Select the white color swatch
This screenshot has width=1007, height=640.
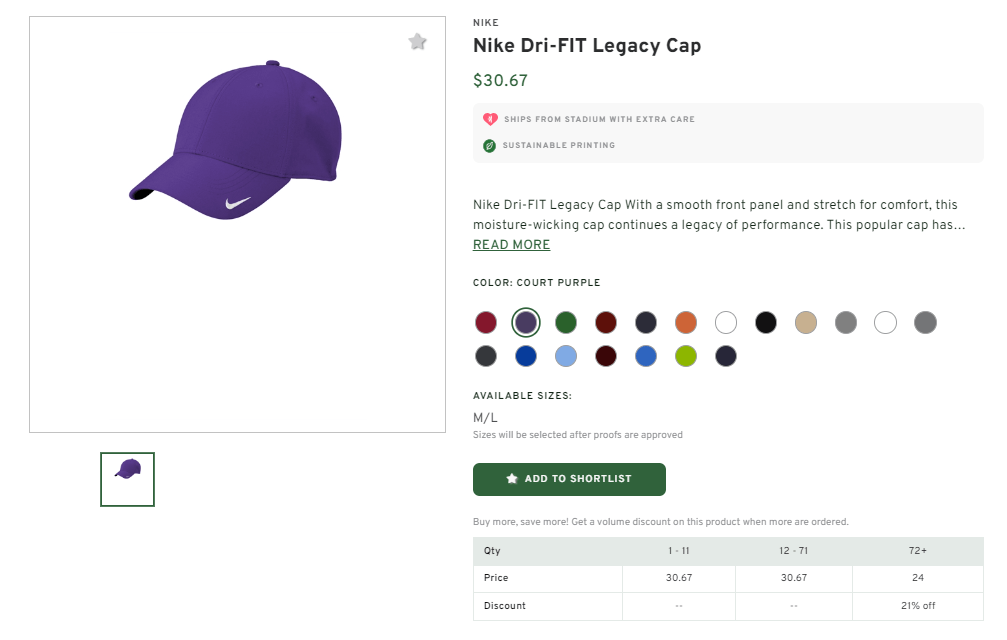pyautogui.click(x=726, y=322)
